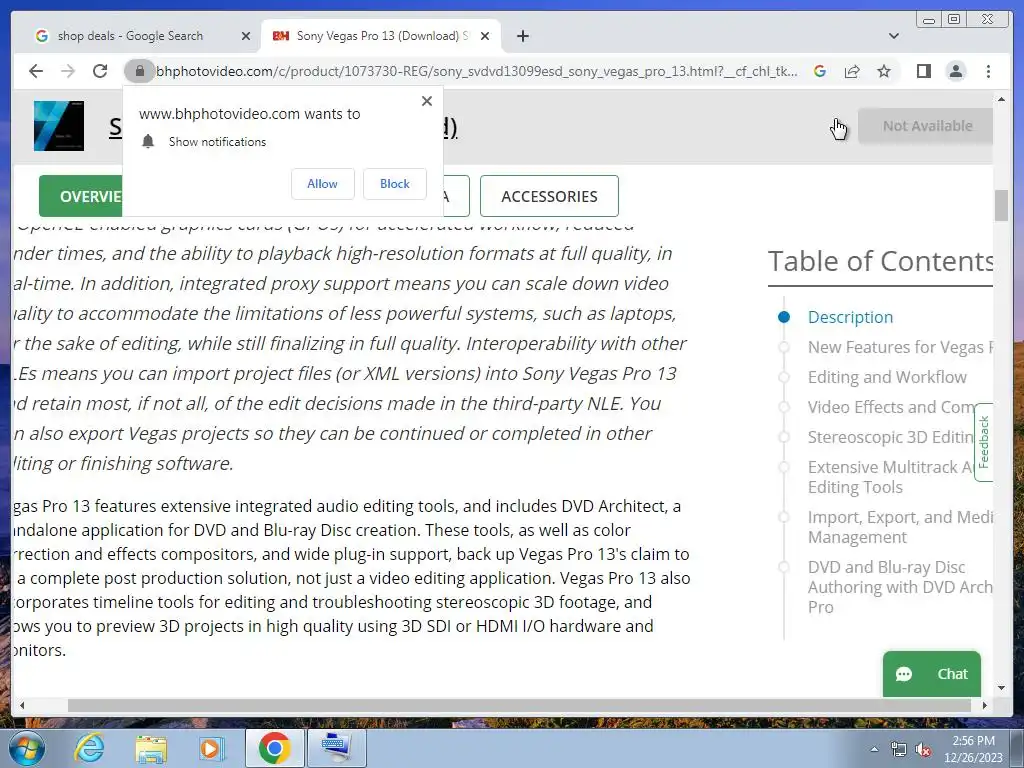Click the Sony Vegas product thumbnail
1024x768 pixels.
pyautogui.click(x=59, y=126)
